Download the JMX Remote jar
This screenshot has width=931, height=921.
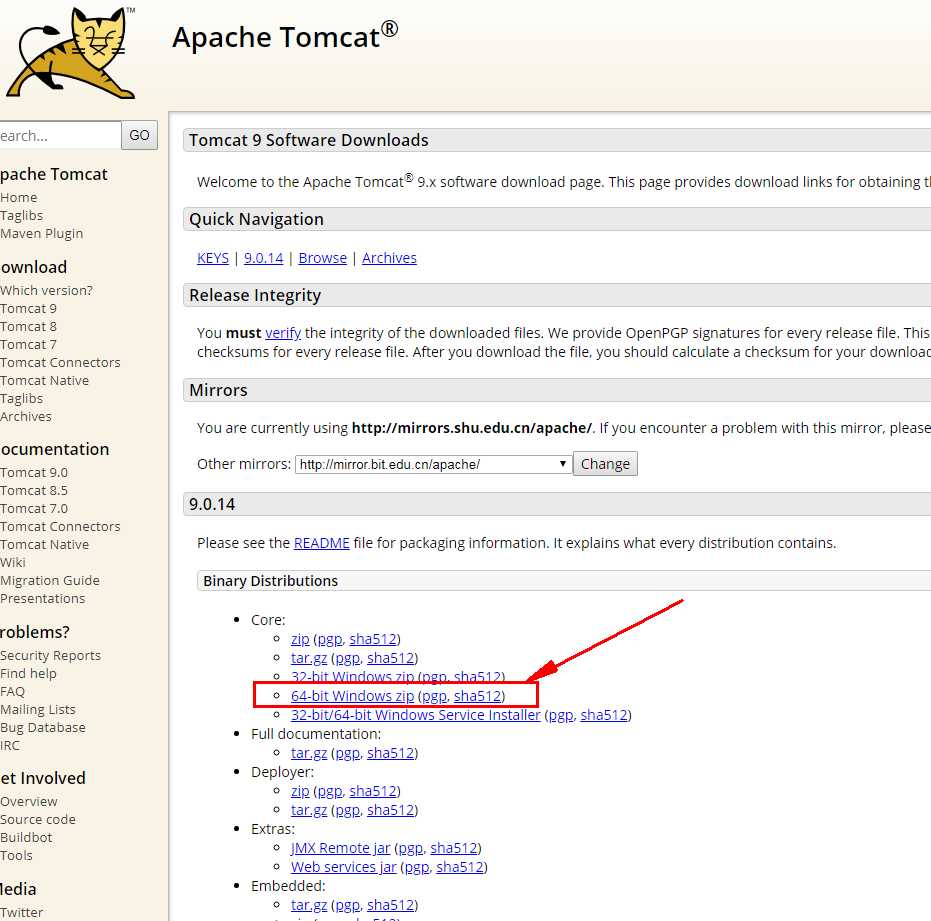click(x=341, y=849)
